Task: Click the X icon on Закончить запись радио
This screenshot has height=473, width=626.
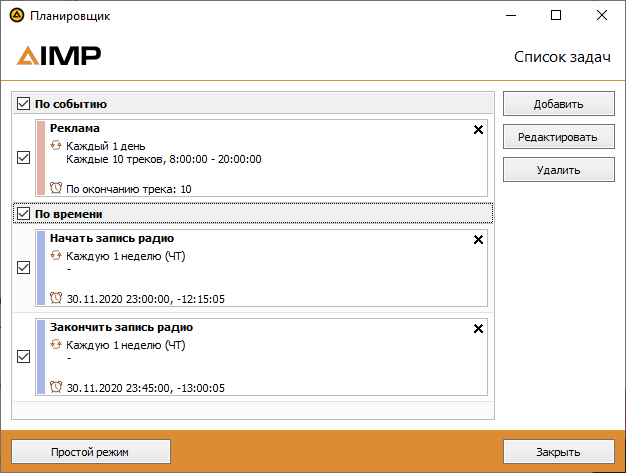Action: click(x=477, y=329)
